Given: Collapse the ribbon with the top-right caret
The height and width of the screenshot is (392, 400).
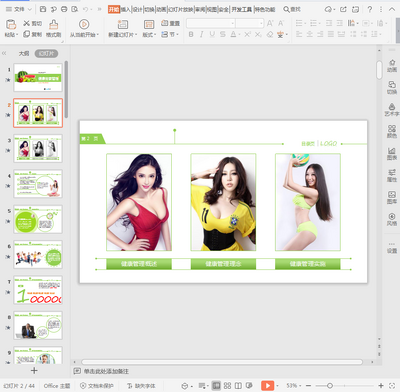Looking at the screenshot, I should pos(392,9).
